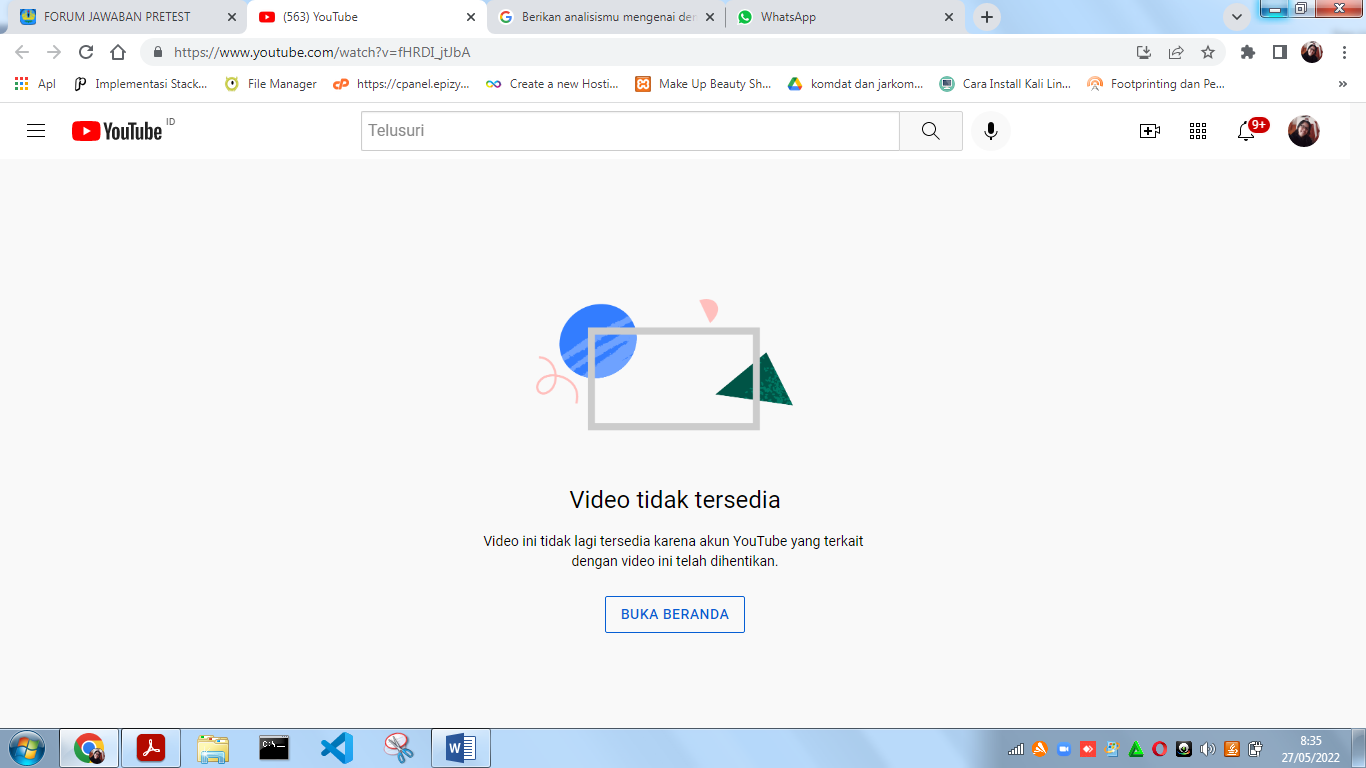Open the YouTube apps grid
Viewport: 1366px width, 768px height.
pyautogui.click(x=1198, y=131)
